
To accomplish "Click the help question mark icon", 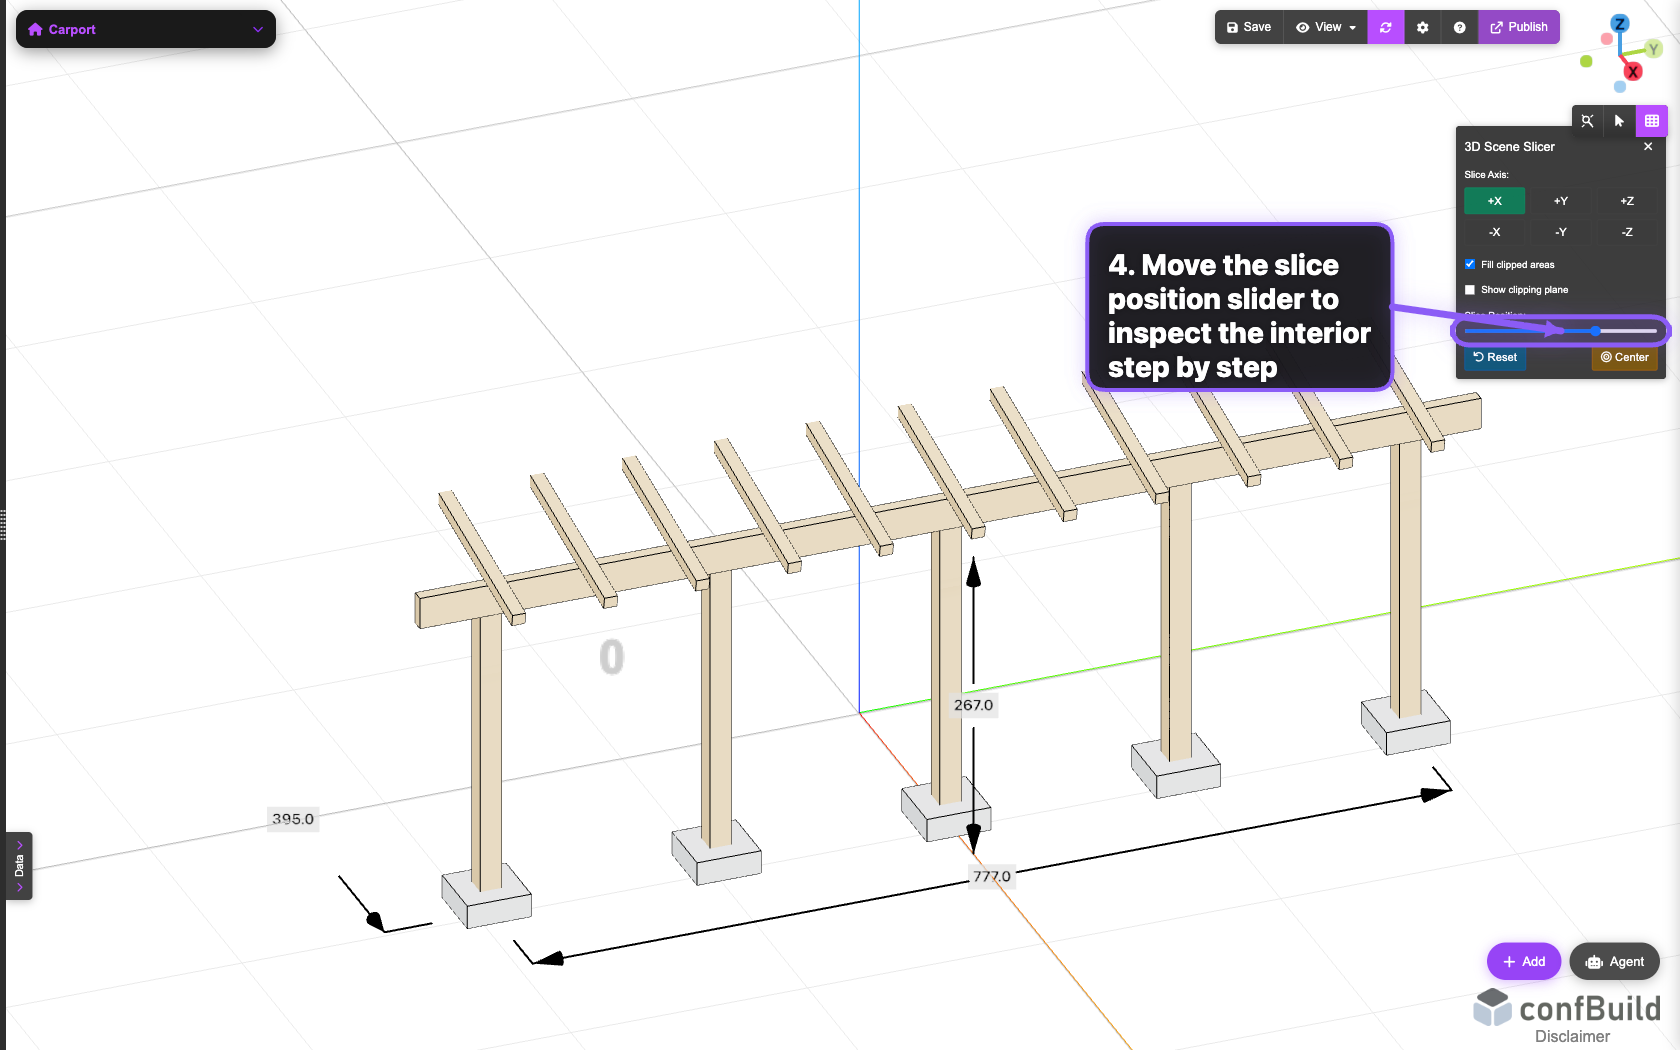I will coord(1458,27).
